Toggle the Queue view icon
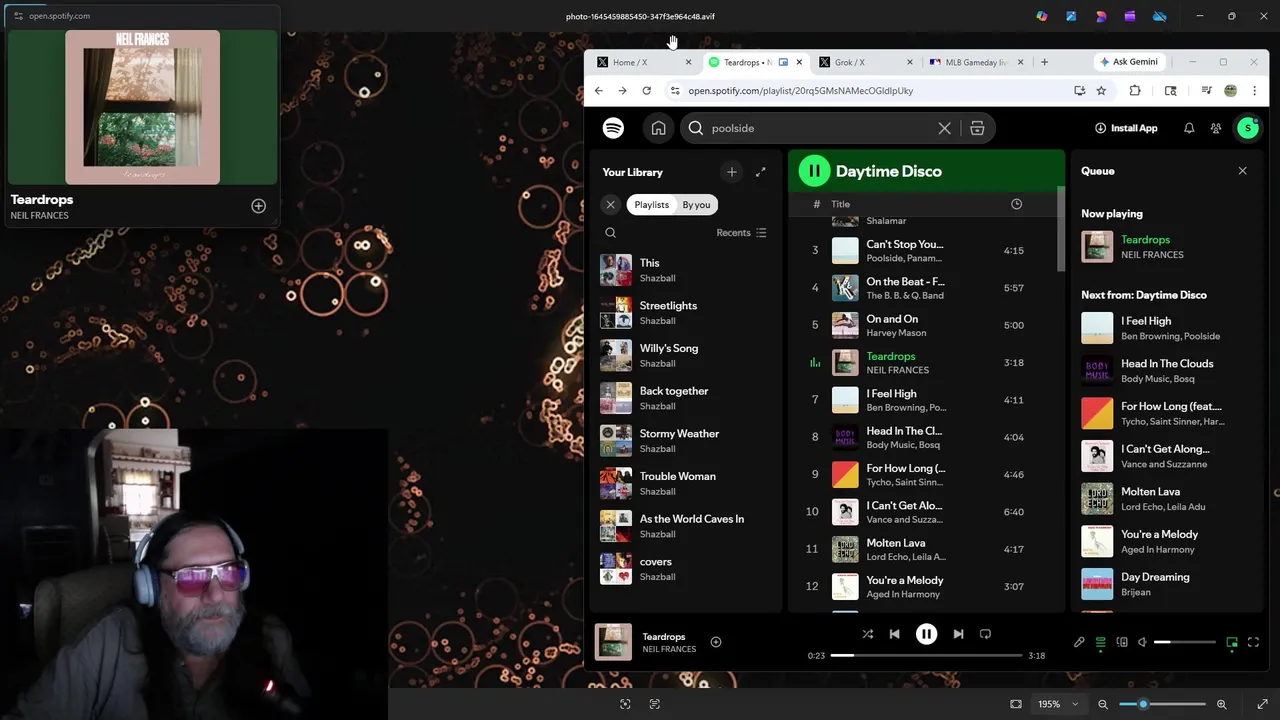The width and height of the screenshot is (1280, 720). click(x=1100, y=643)
